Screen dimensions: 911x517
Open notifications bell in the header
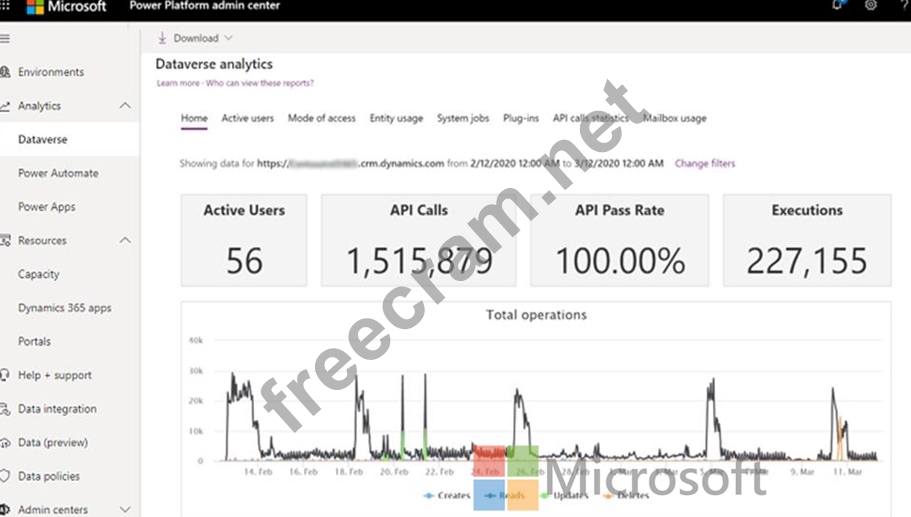pos(837,6)
